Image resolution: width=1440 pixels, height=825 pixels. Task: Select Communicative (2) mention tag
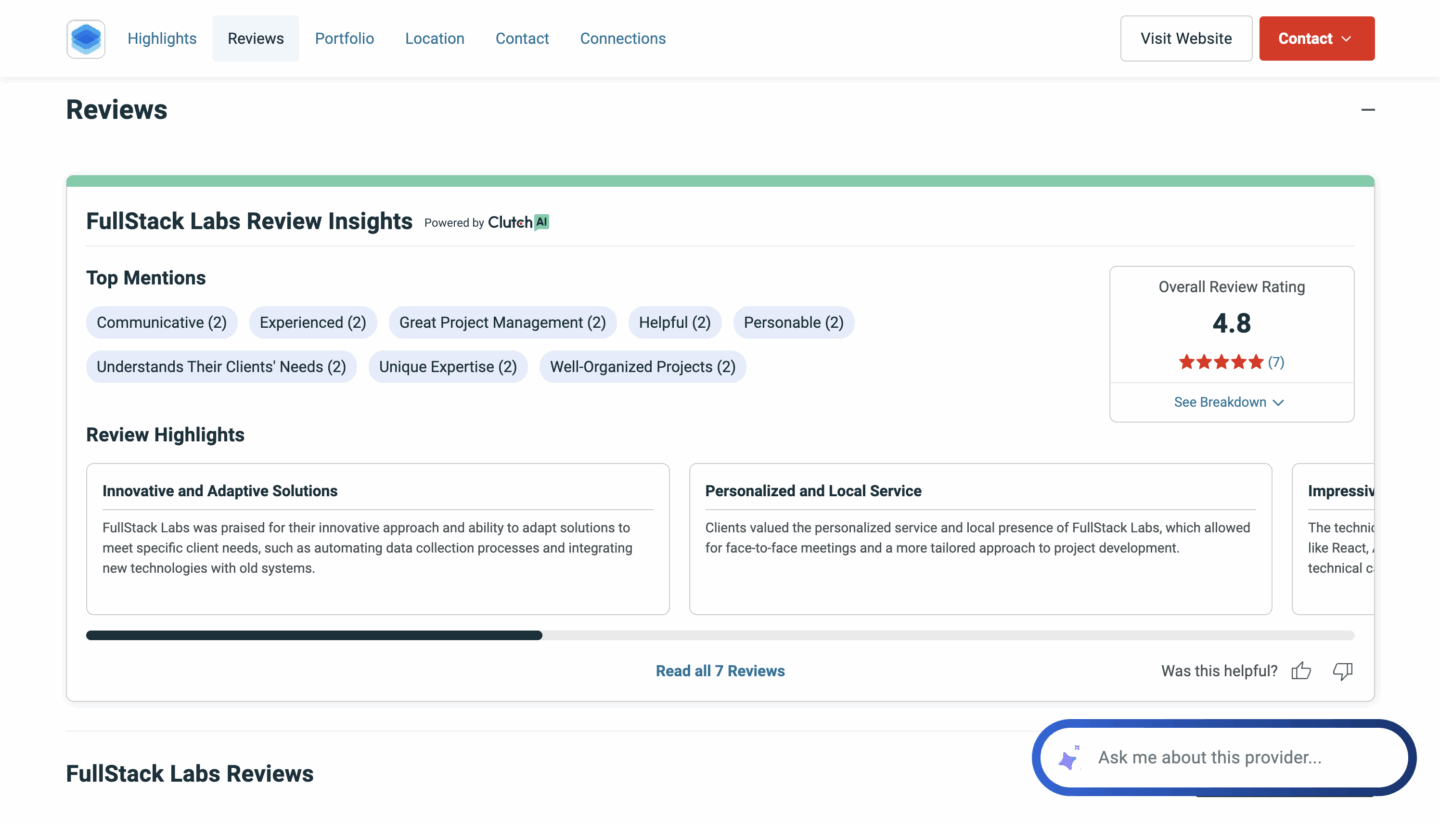point(162,322)
